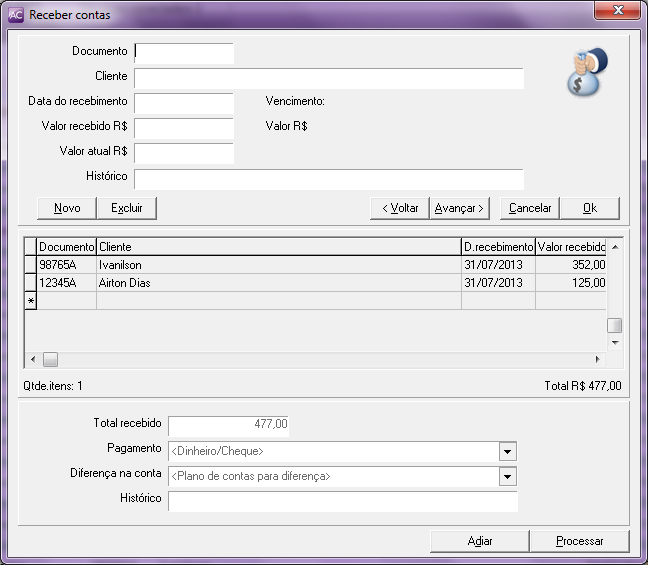Click the grid's horizontal scrollbar right arrow

pyautogui.click(x=598, y=359)
